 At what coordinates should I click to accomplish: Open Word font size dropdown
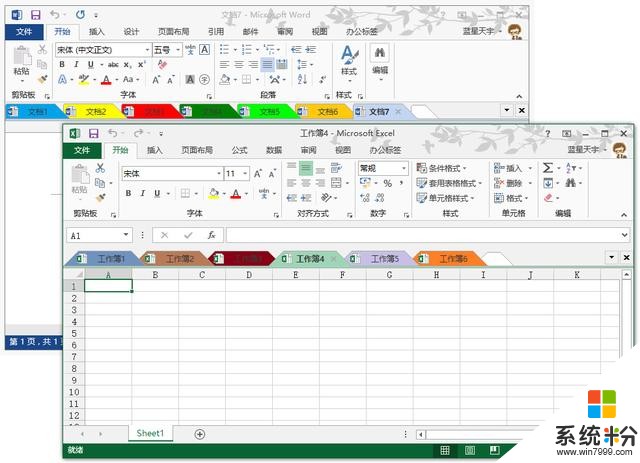(x=178, y=49)
